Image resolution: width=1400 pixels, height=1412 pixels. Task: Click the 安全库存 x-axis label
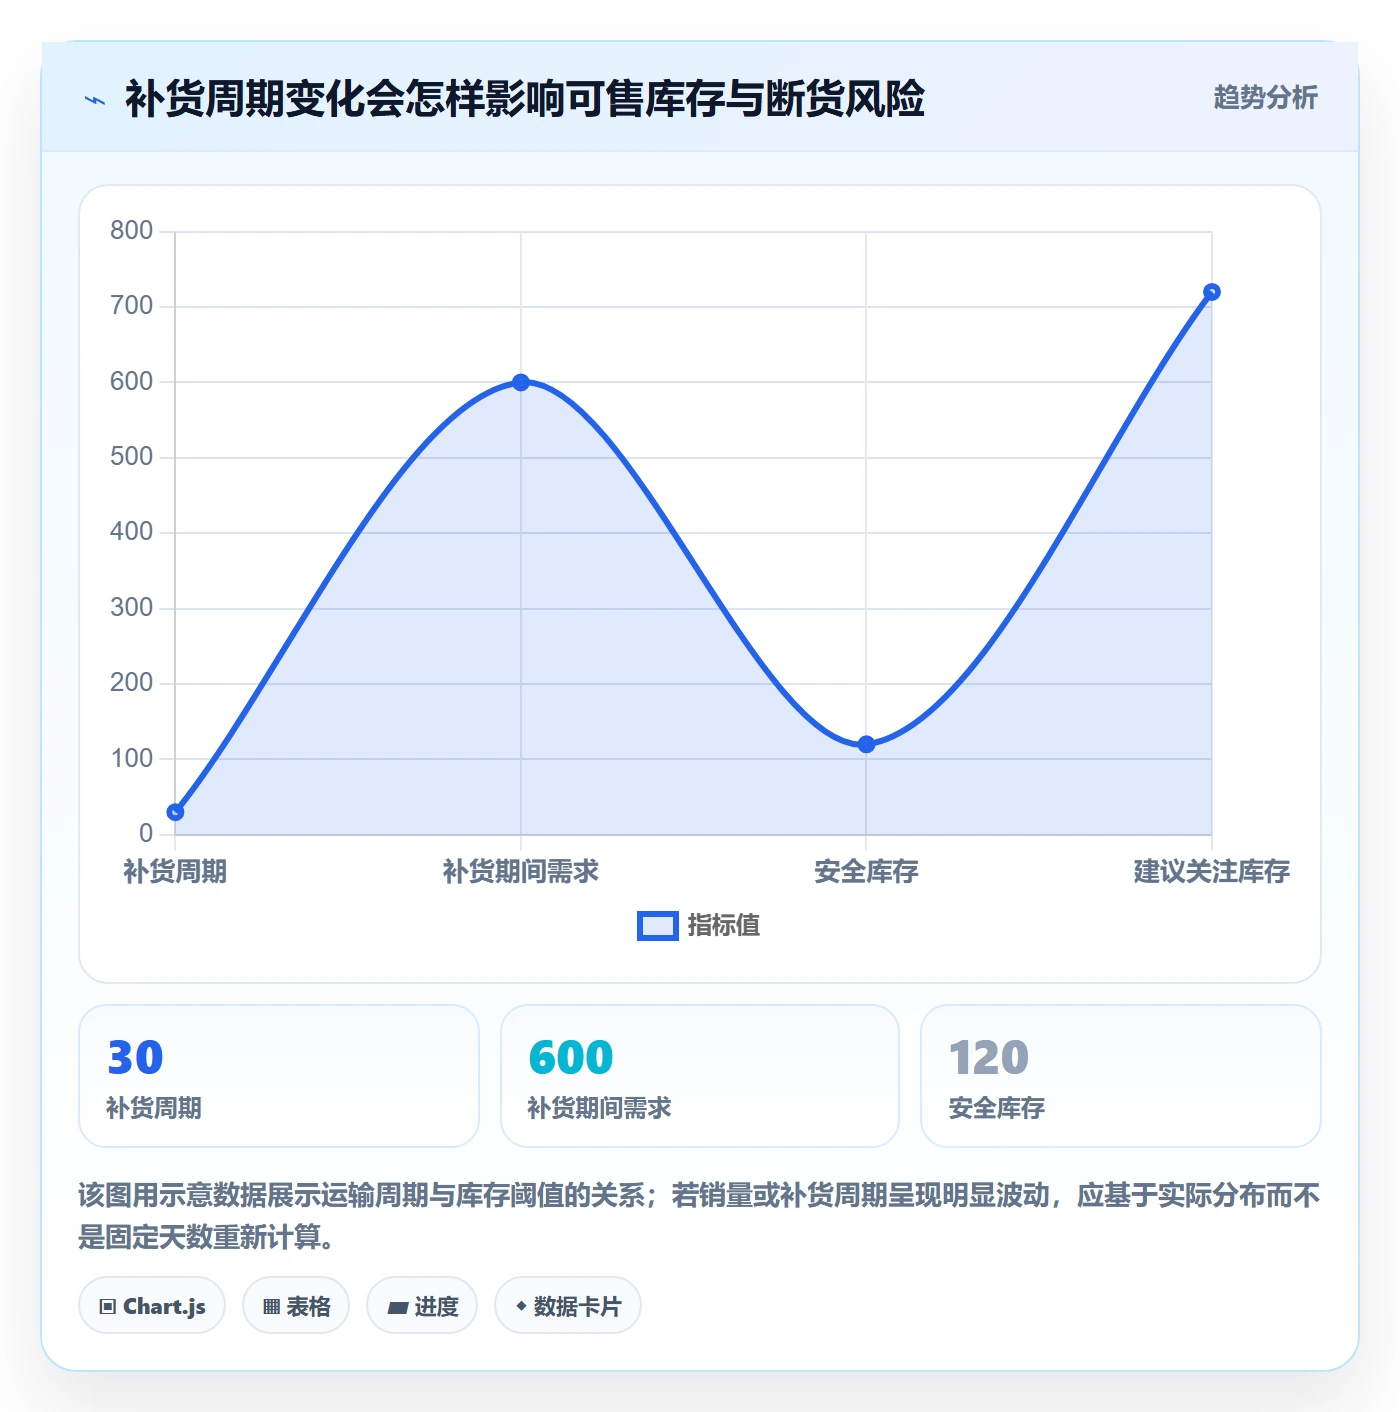click(x=866, y=871)
